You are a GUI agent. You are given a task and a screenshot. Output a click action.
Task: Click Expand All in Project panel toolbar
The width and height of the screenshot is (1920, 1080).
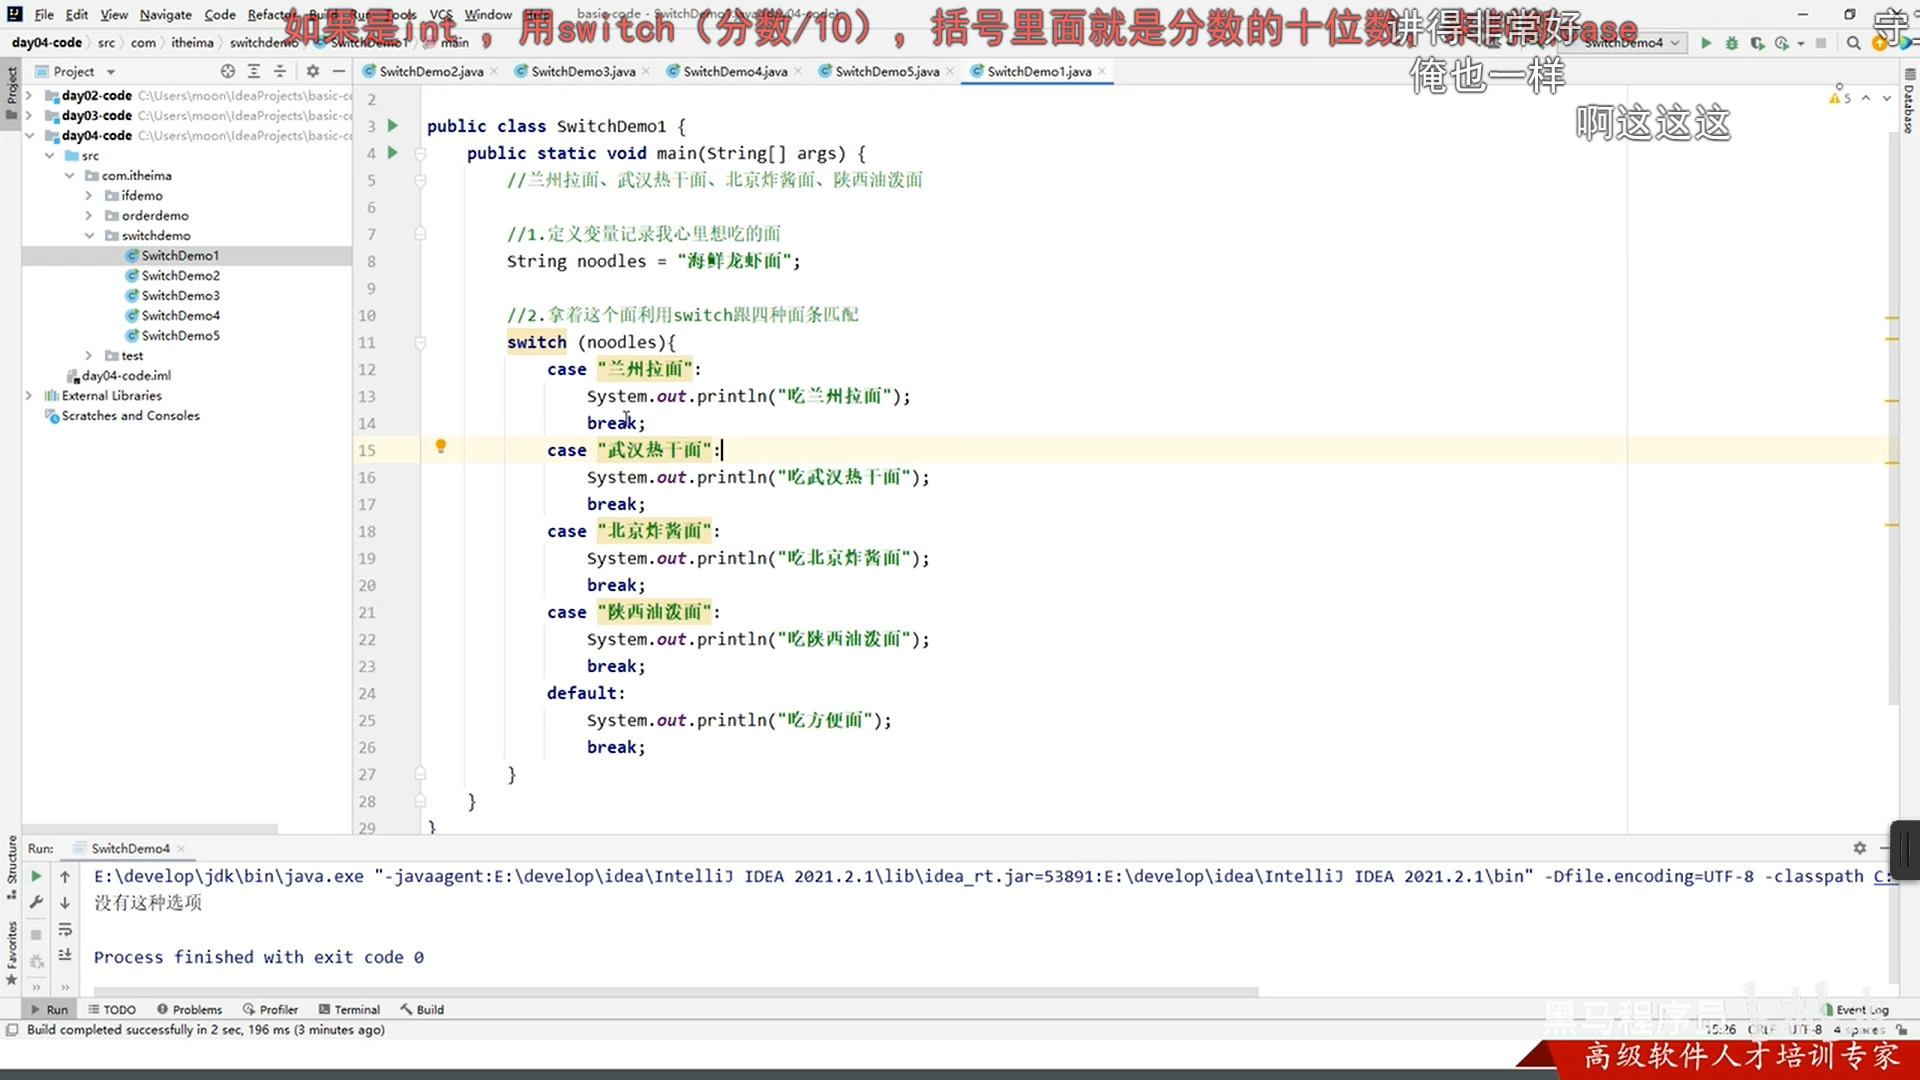point(254,71)
